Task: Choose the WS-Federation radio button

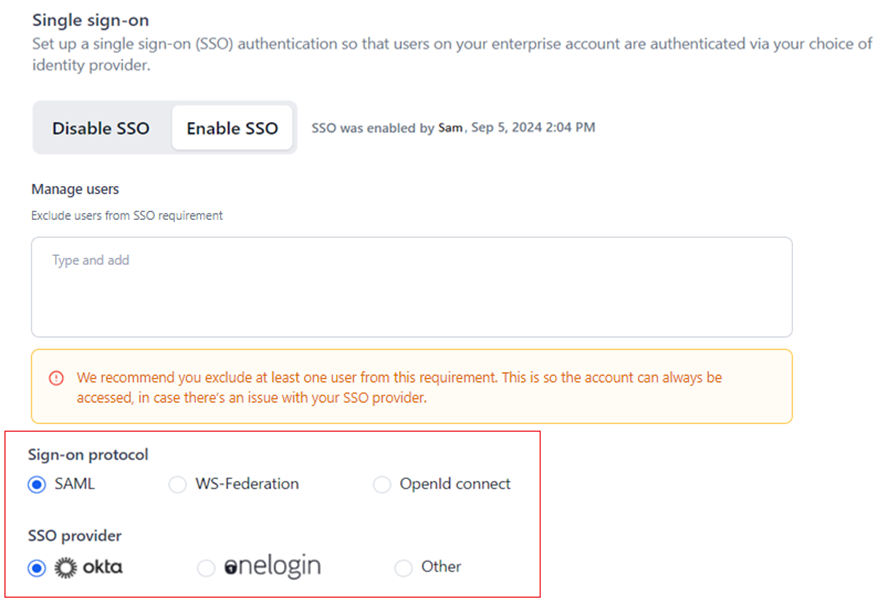Action: (x=177, y=485)
